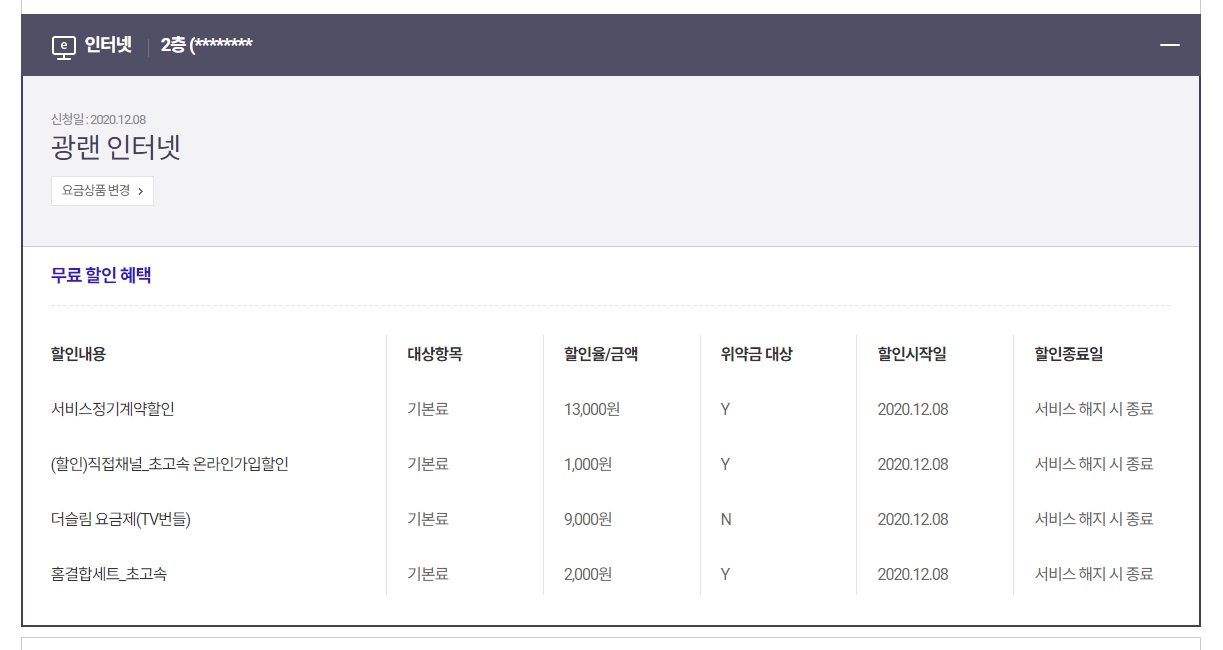This screenshot has width=1223, height=650.
Task: Click the internet monitor icon in header
Action: pyautogui.click(x=64, y=46)
